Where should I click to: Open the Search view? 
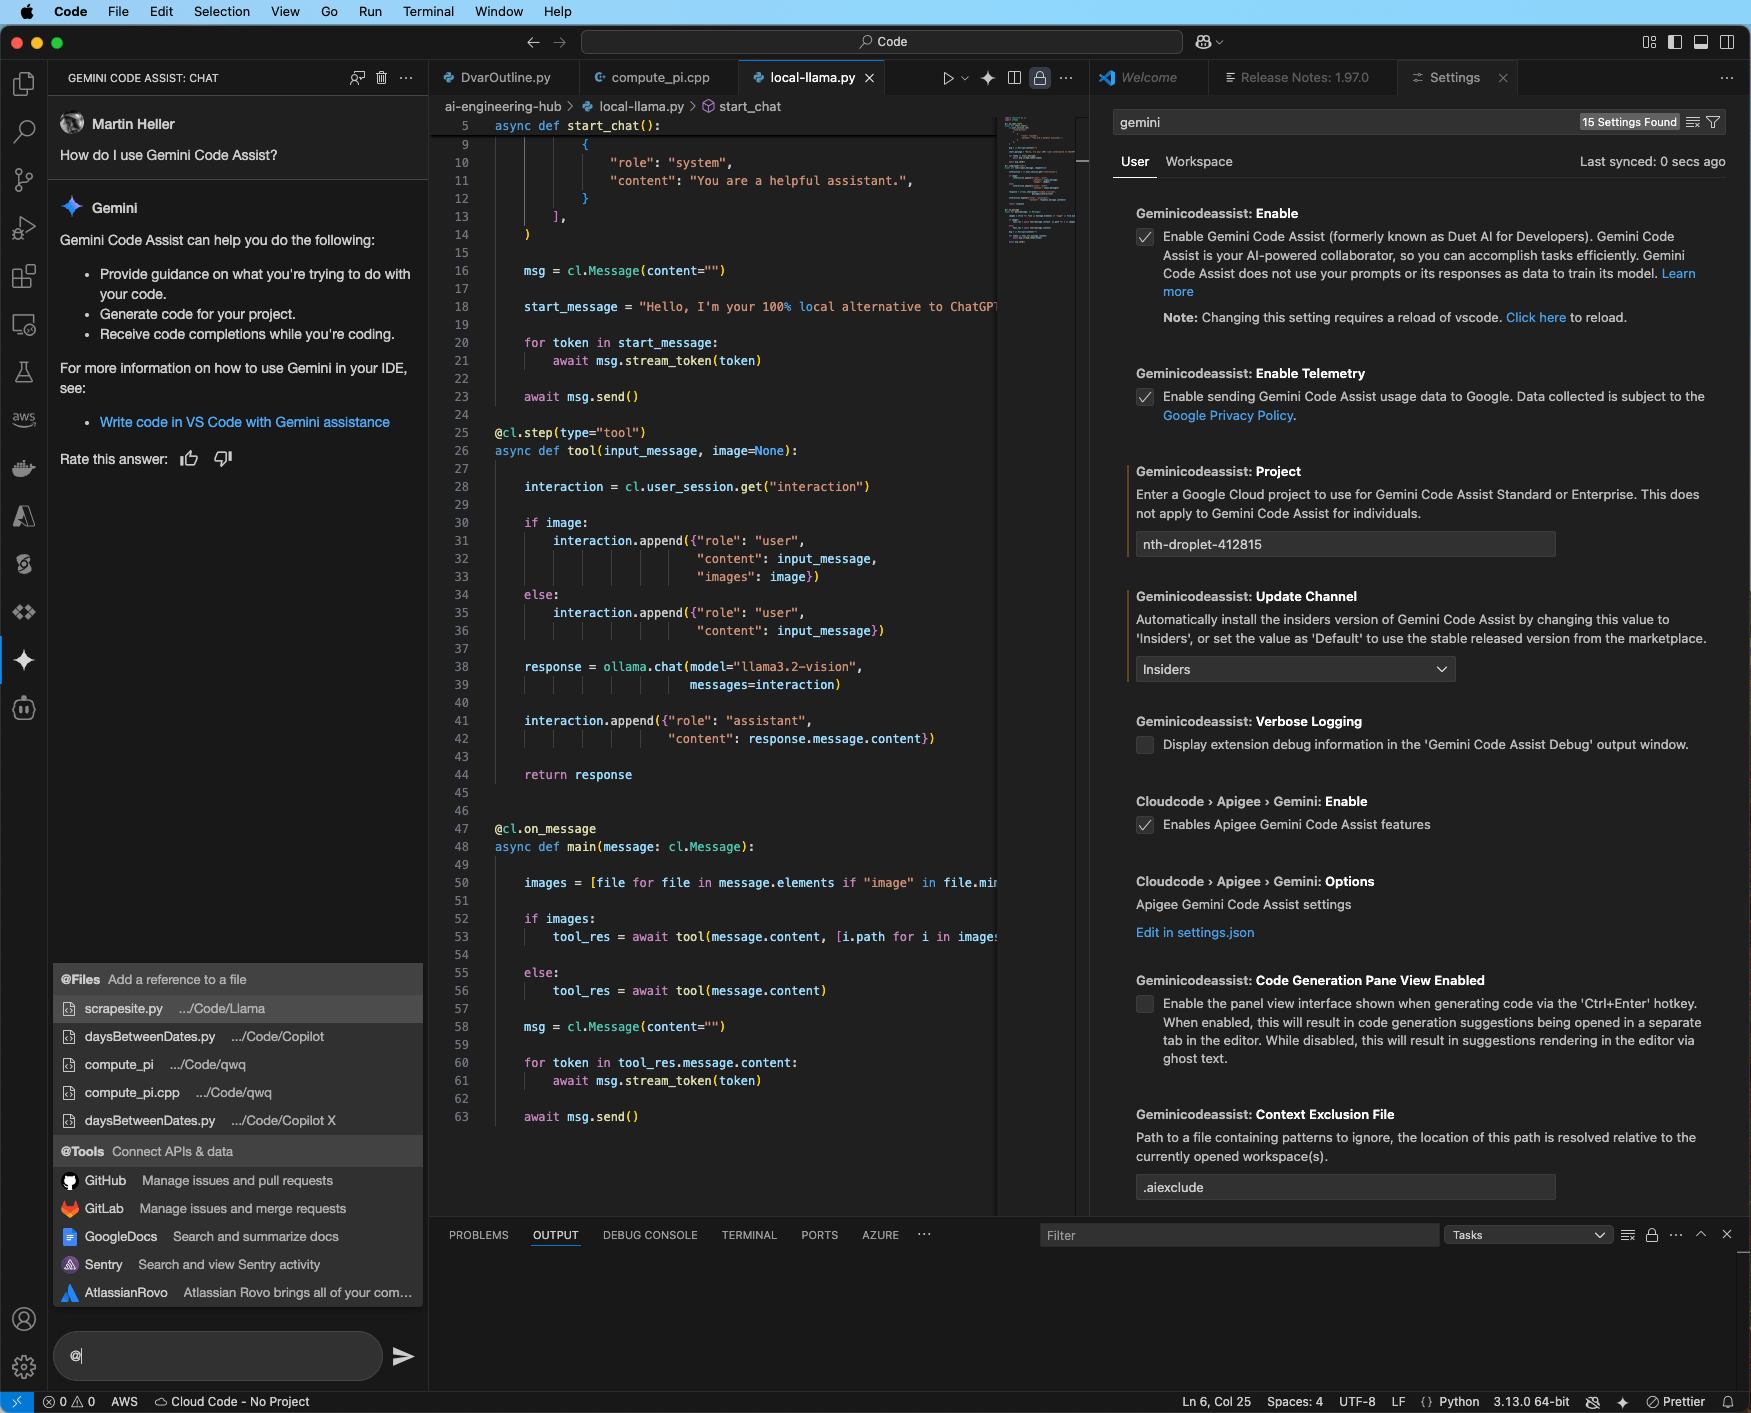click(x=23, y=131)
